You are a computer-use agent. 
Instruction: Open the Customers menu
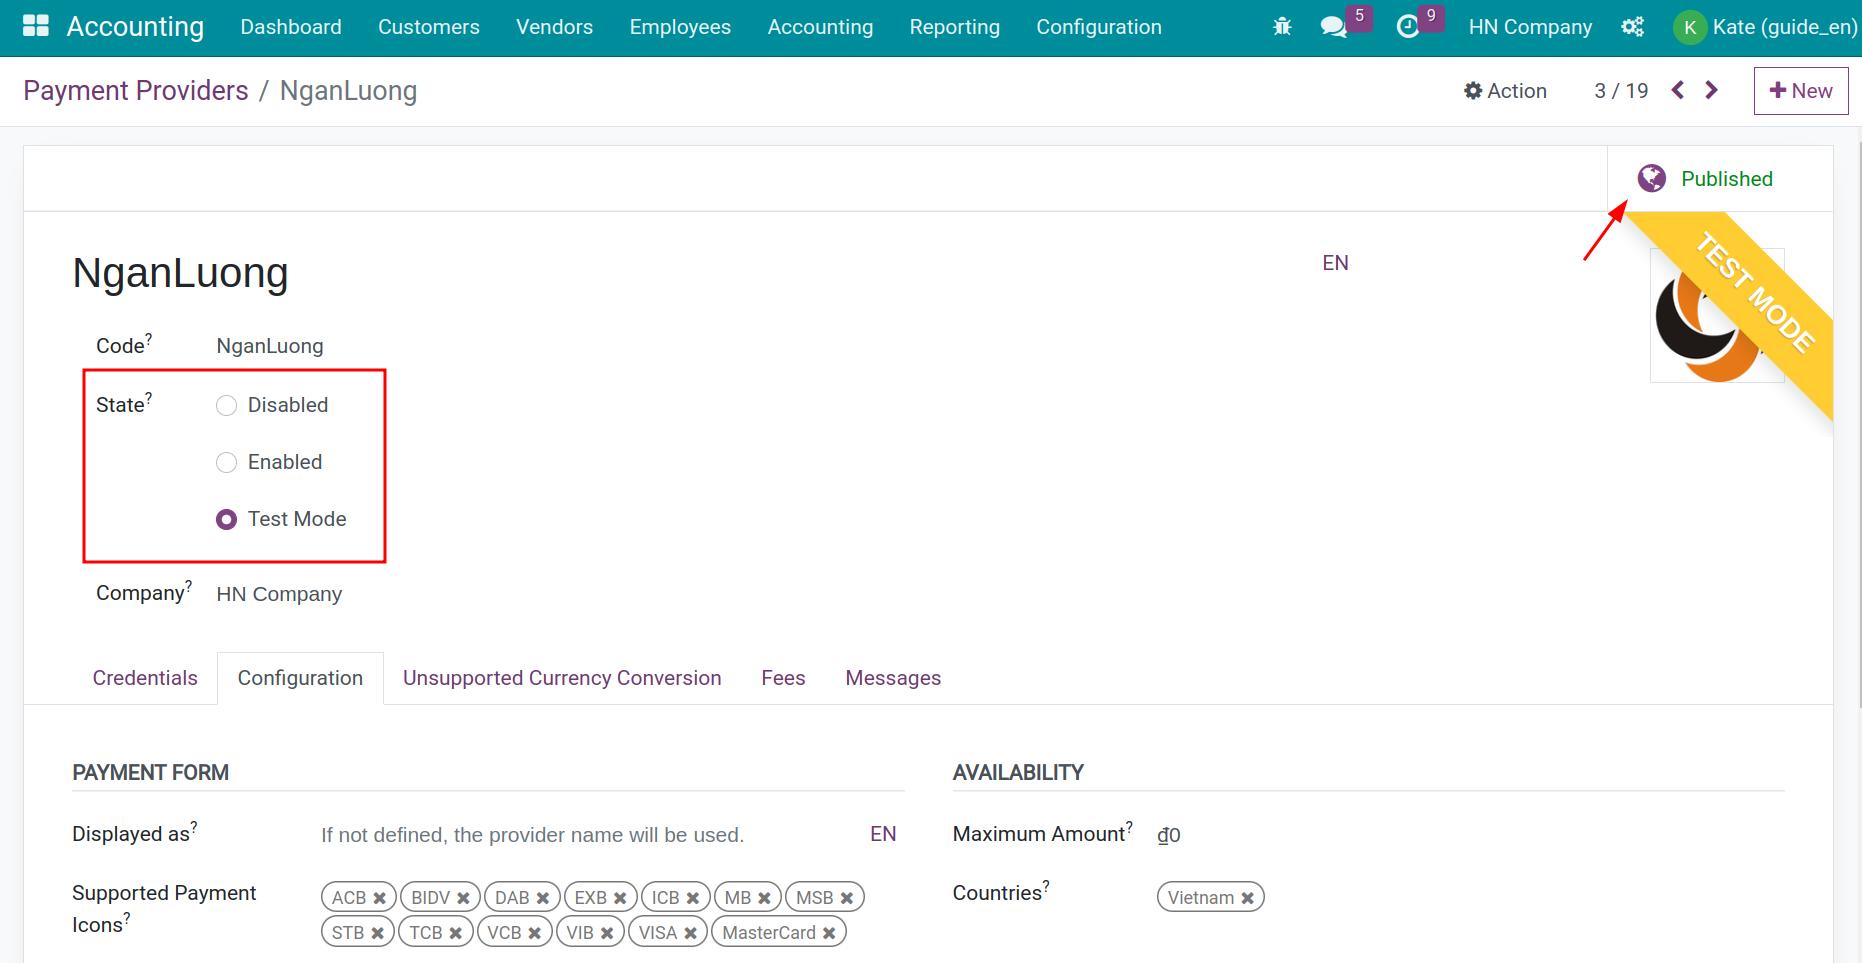point(429,27)
